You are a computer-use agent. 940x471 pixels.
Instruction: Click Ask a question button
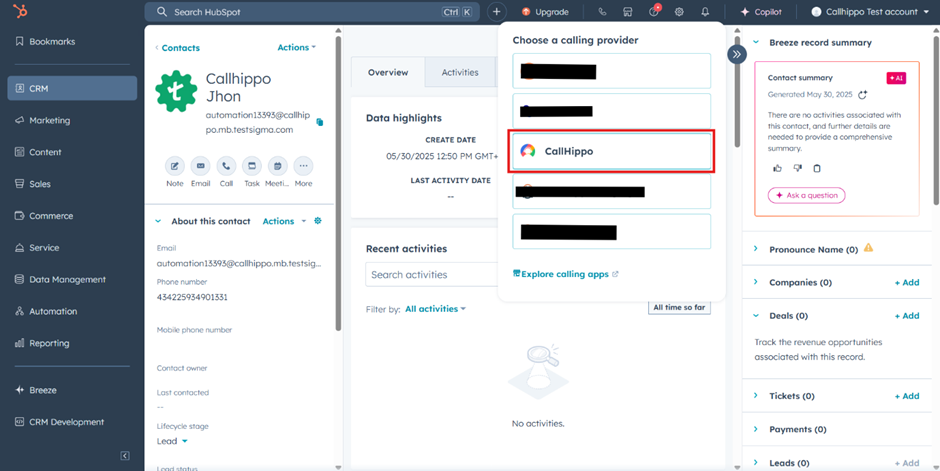[806, 195]
